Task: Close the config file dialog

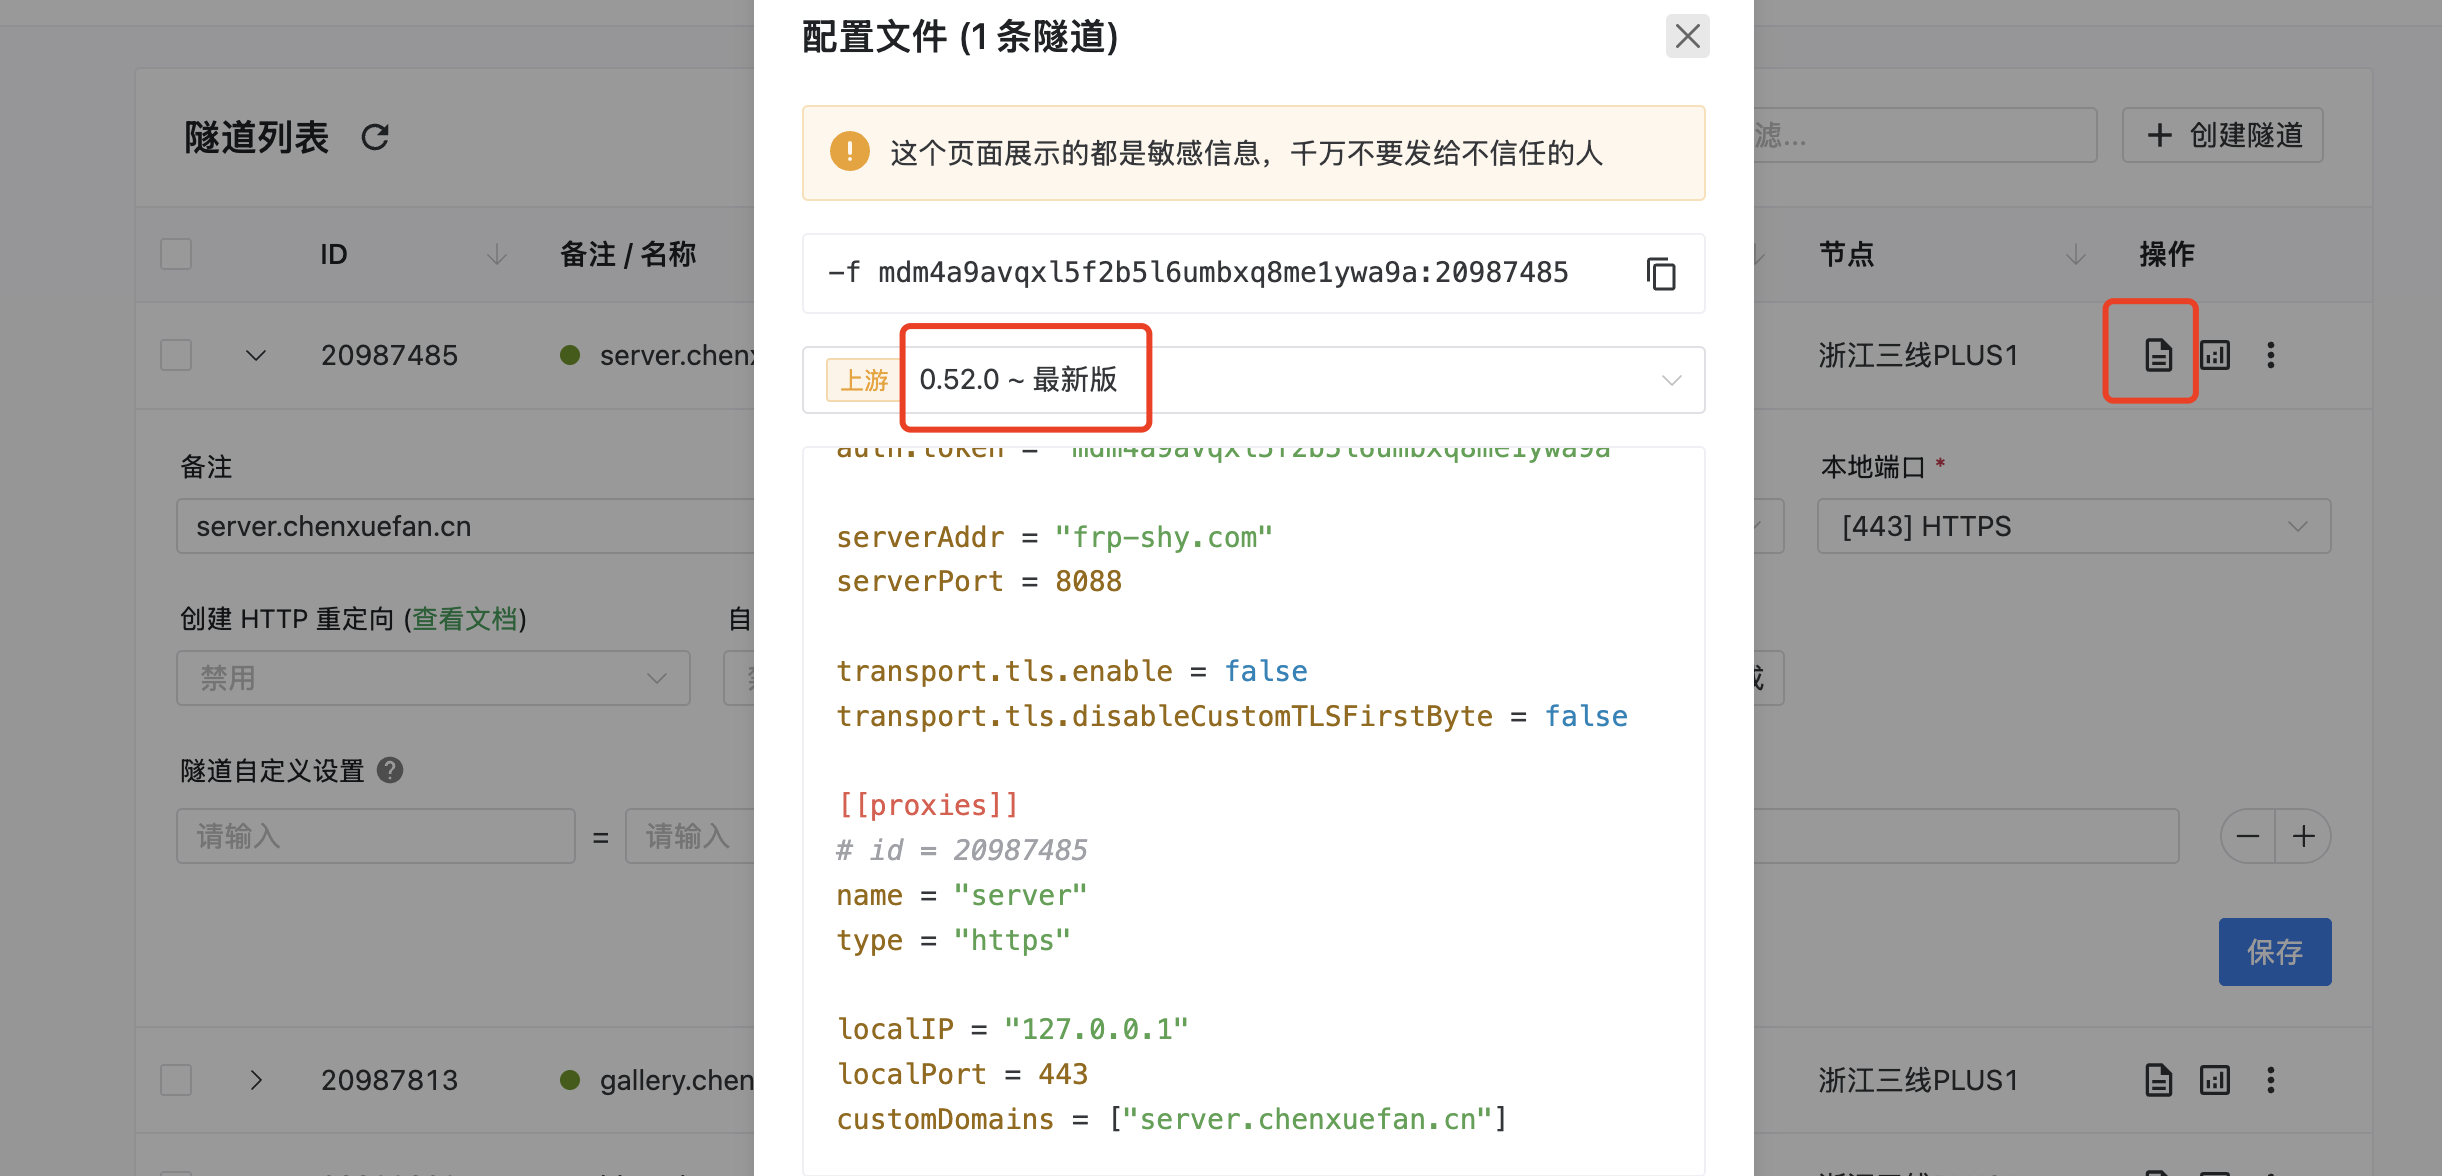Action: pyautogui.click(x=1687, y=37)
